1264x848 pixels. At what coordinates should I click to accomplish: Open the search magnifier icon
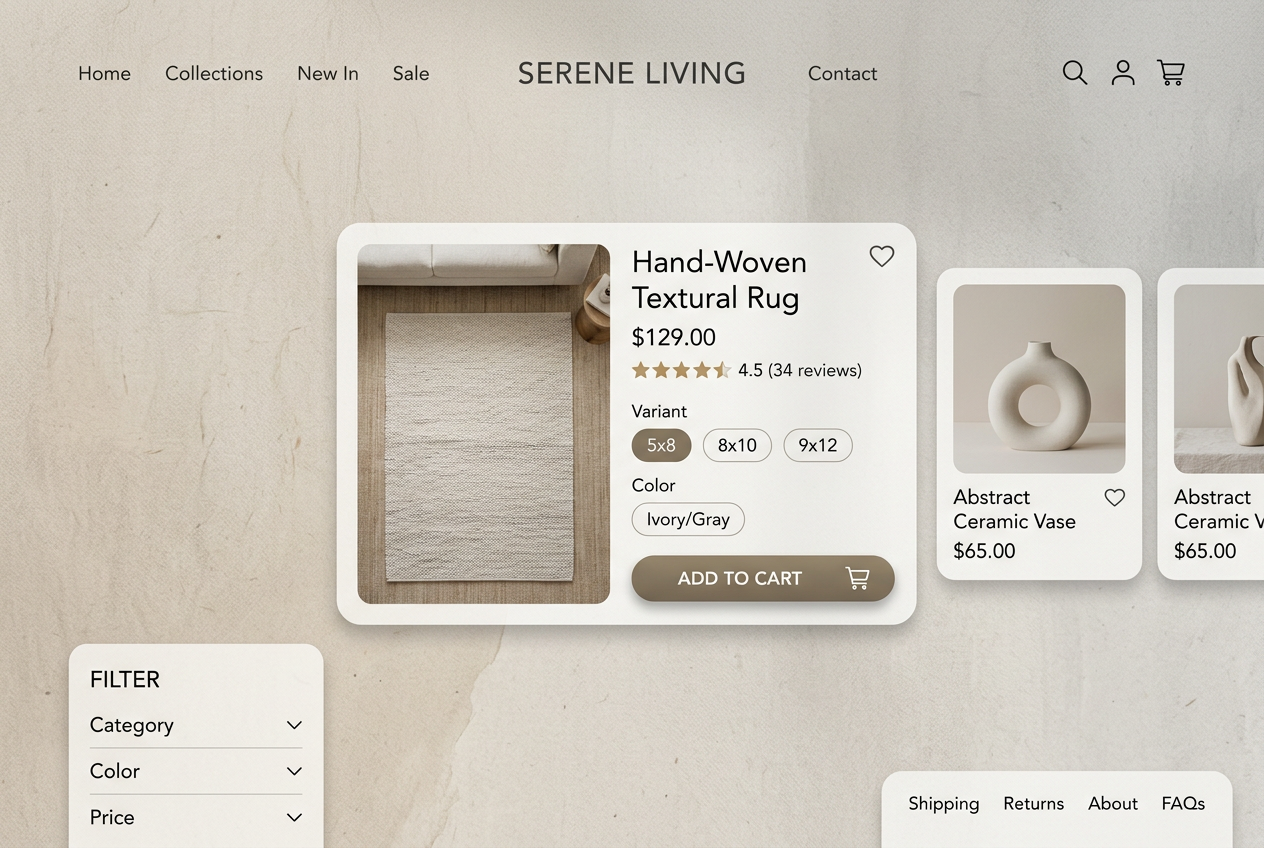[1074, 73]
